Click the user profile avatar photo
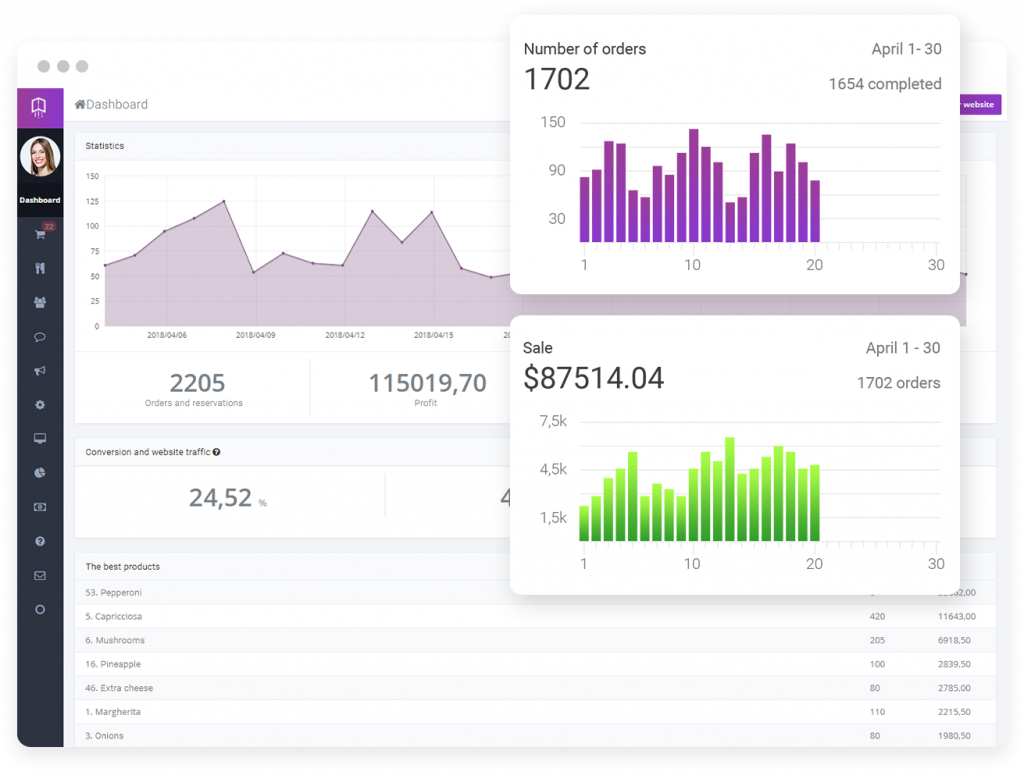Viewport: 1024px width, 772px height. point(40,157)
